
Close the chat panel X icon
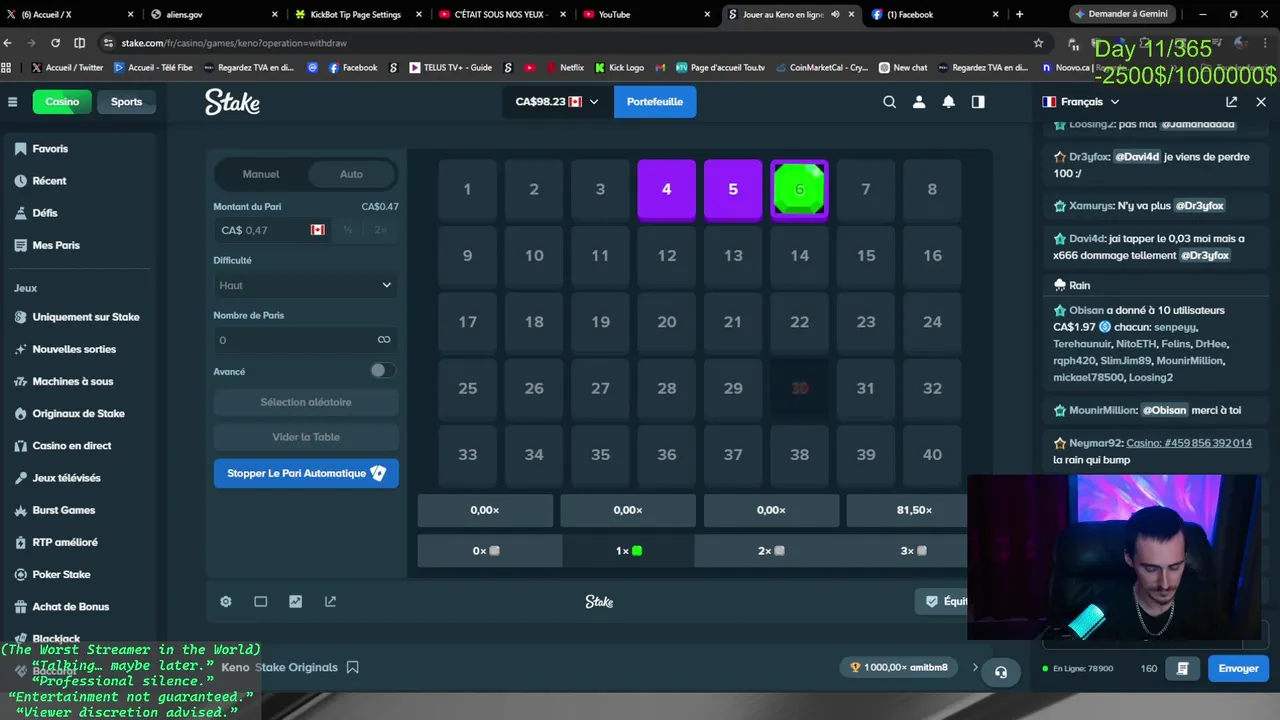coord(1261,102)
